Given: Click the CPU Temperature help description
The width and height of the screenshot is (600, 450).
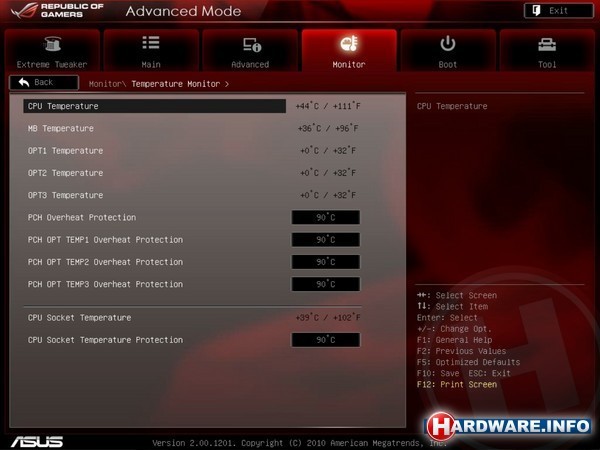Looking at the screenshot, I should (x=452, y=106).
